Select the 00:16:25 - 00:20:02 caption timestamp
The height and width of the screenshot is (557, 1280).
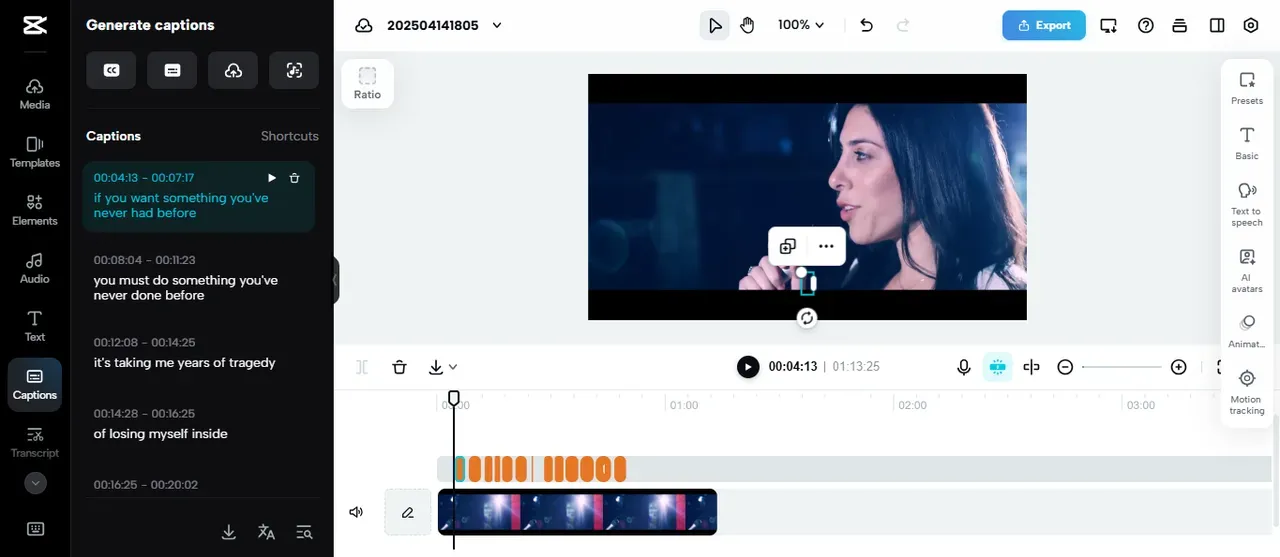pyautogui.click(x=146, y=485)
